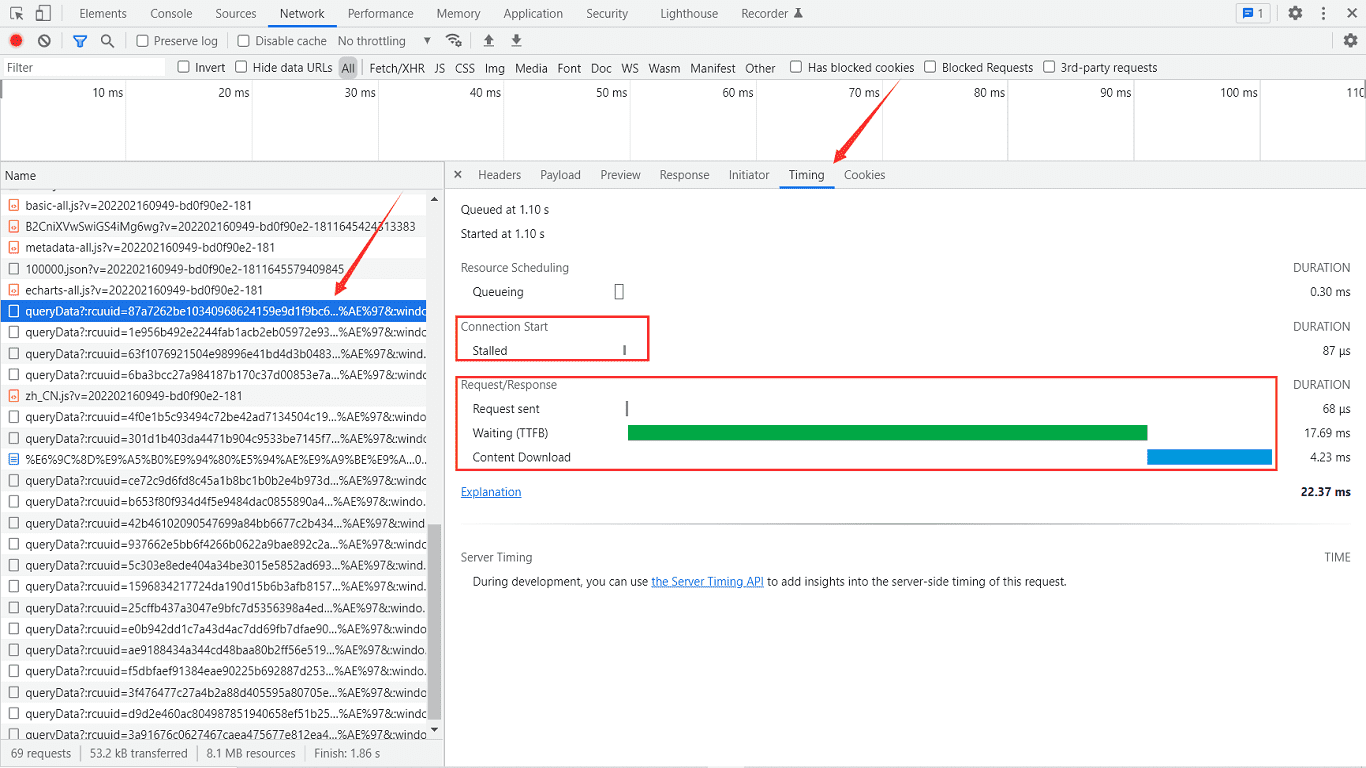Open the Server Timing API link
Screen dimensions: 1366x768
click(707, 582)
